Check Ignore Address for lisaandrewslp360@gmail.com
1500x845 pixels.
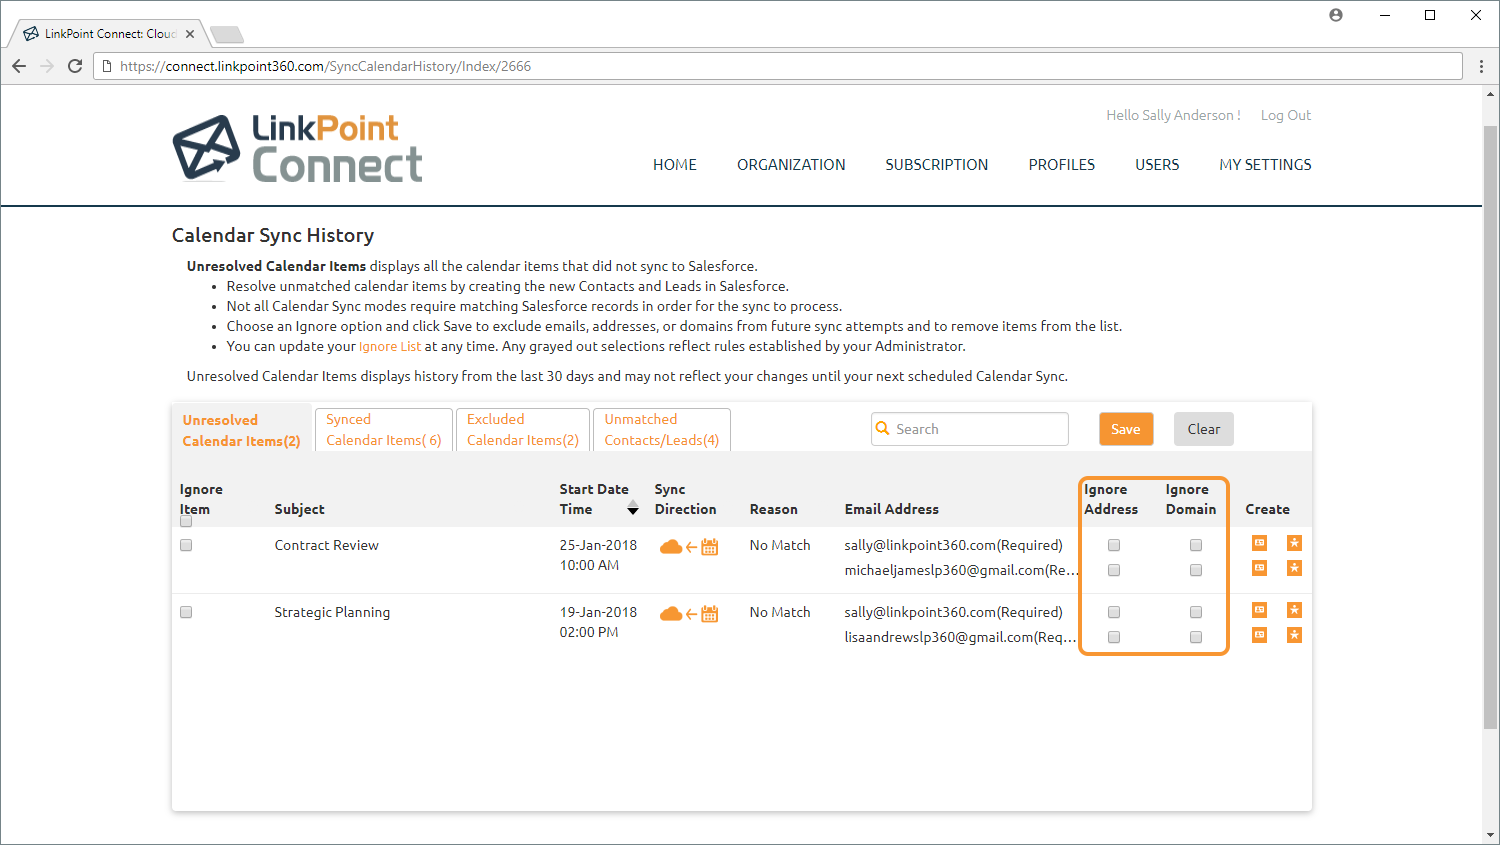[1114, 637]
